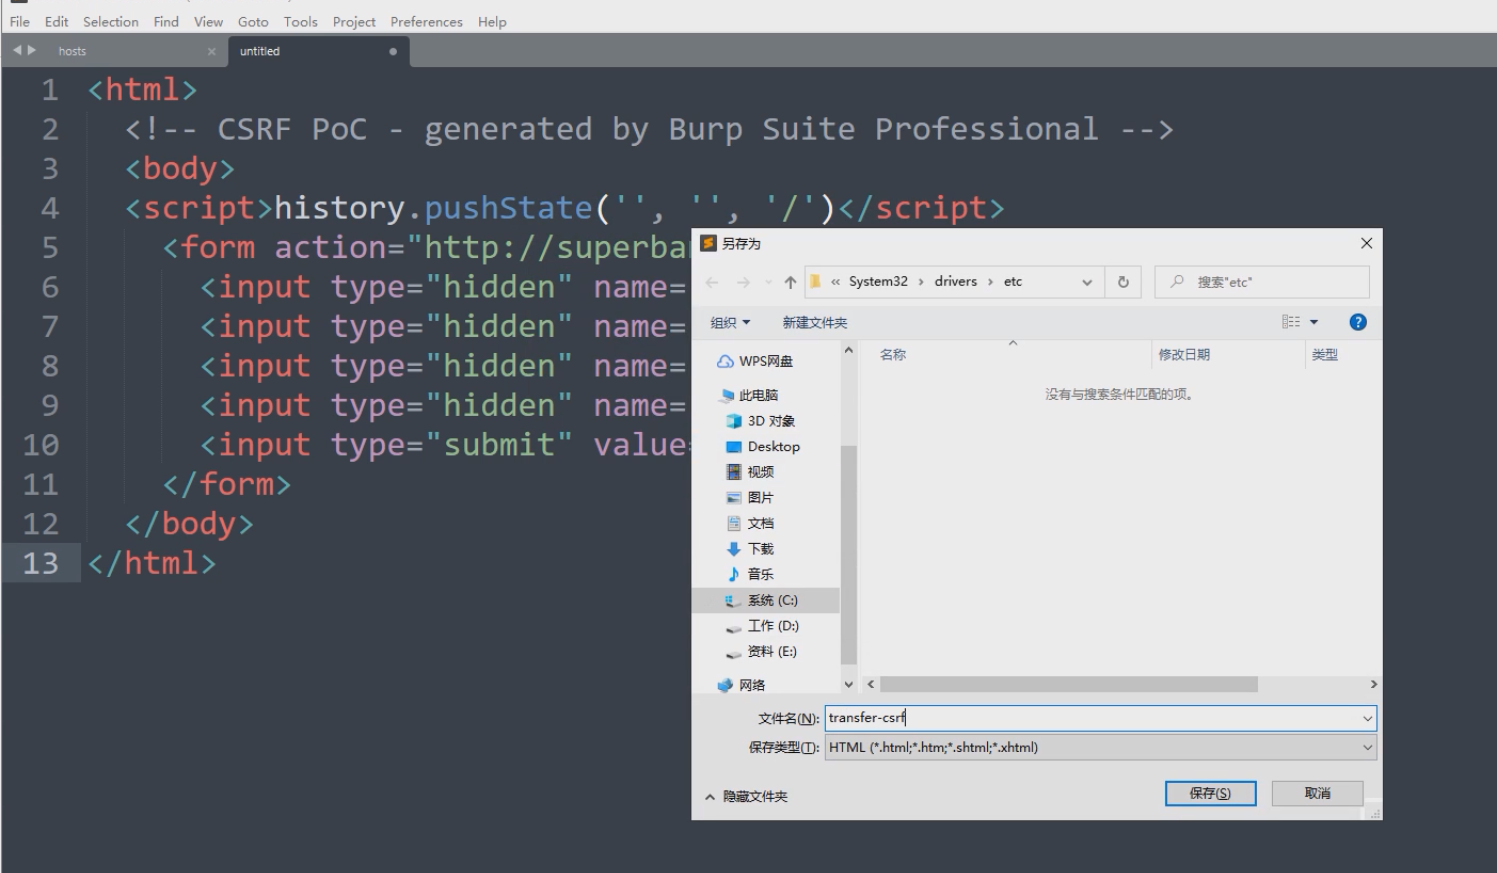The image size is (1497, 873).
Task: Collapse folders with 隐藏文件夹
Action: pyautogui.click(x=746, y=796)
